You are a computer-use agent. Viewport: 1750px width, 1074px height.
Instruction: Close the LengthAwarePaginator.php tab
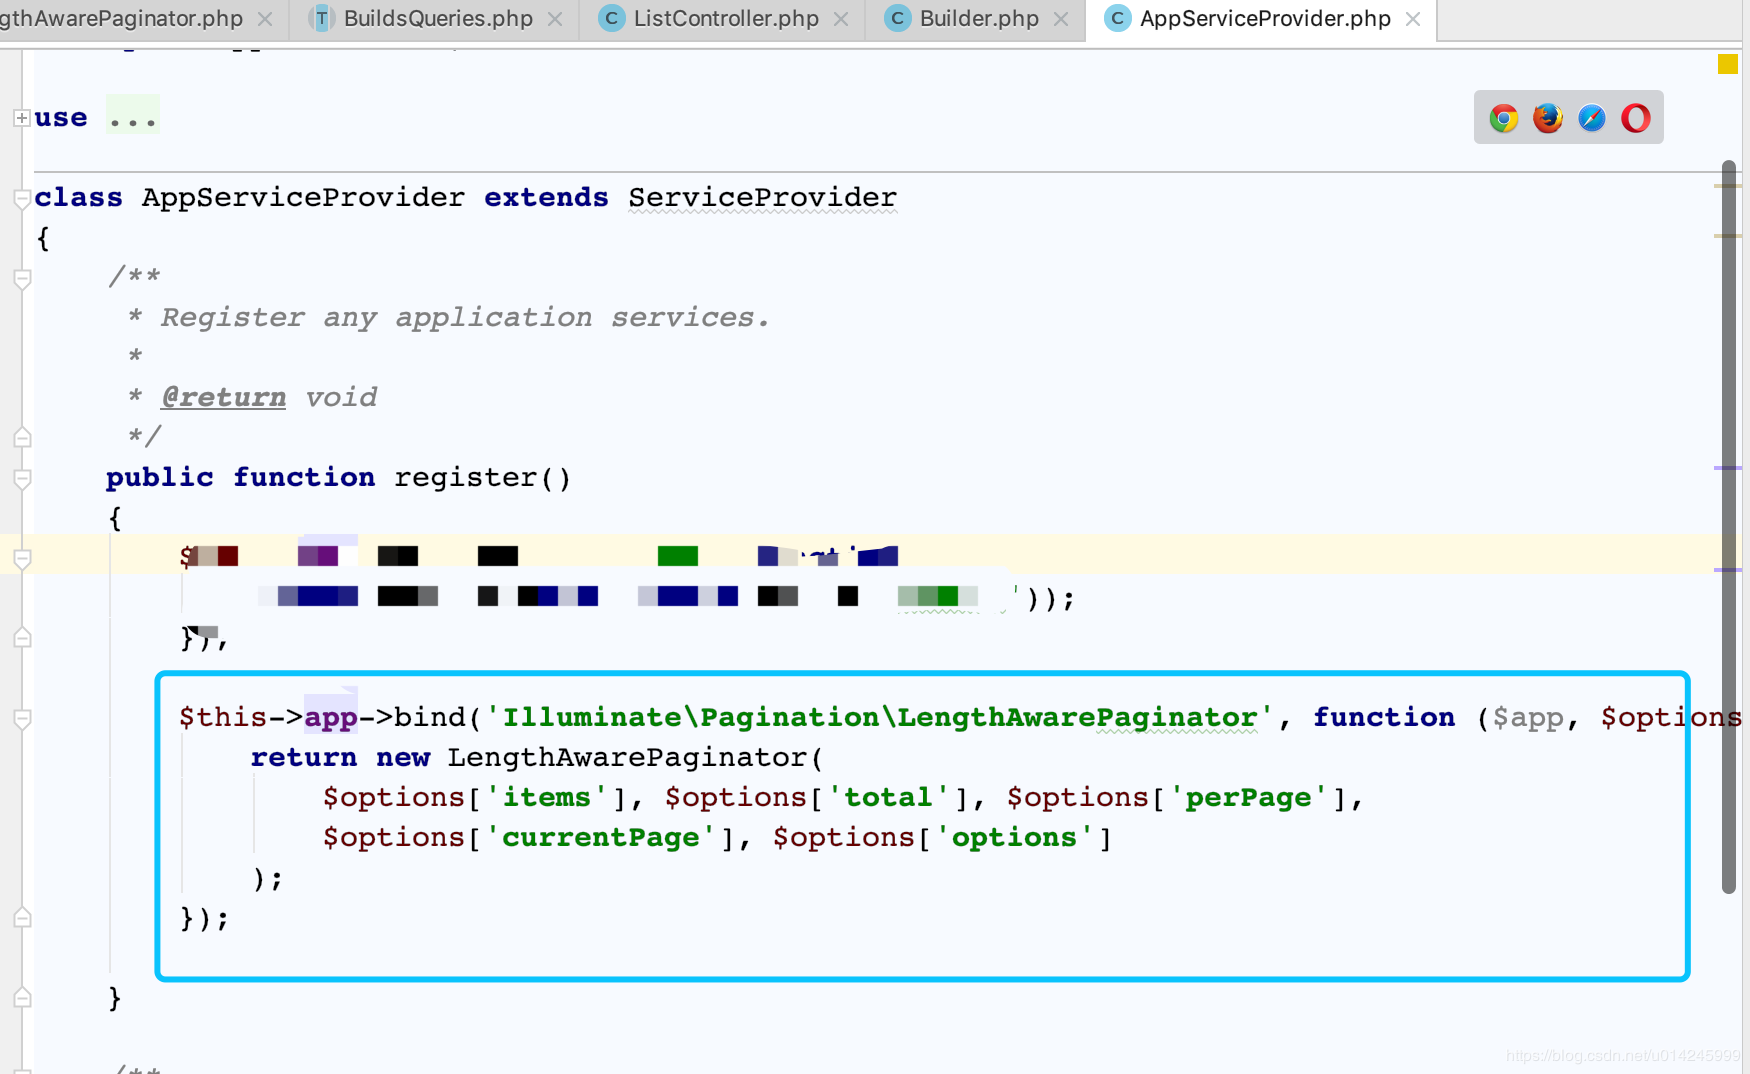pos(265,19)
